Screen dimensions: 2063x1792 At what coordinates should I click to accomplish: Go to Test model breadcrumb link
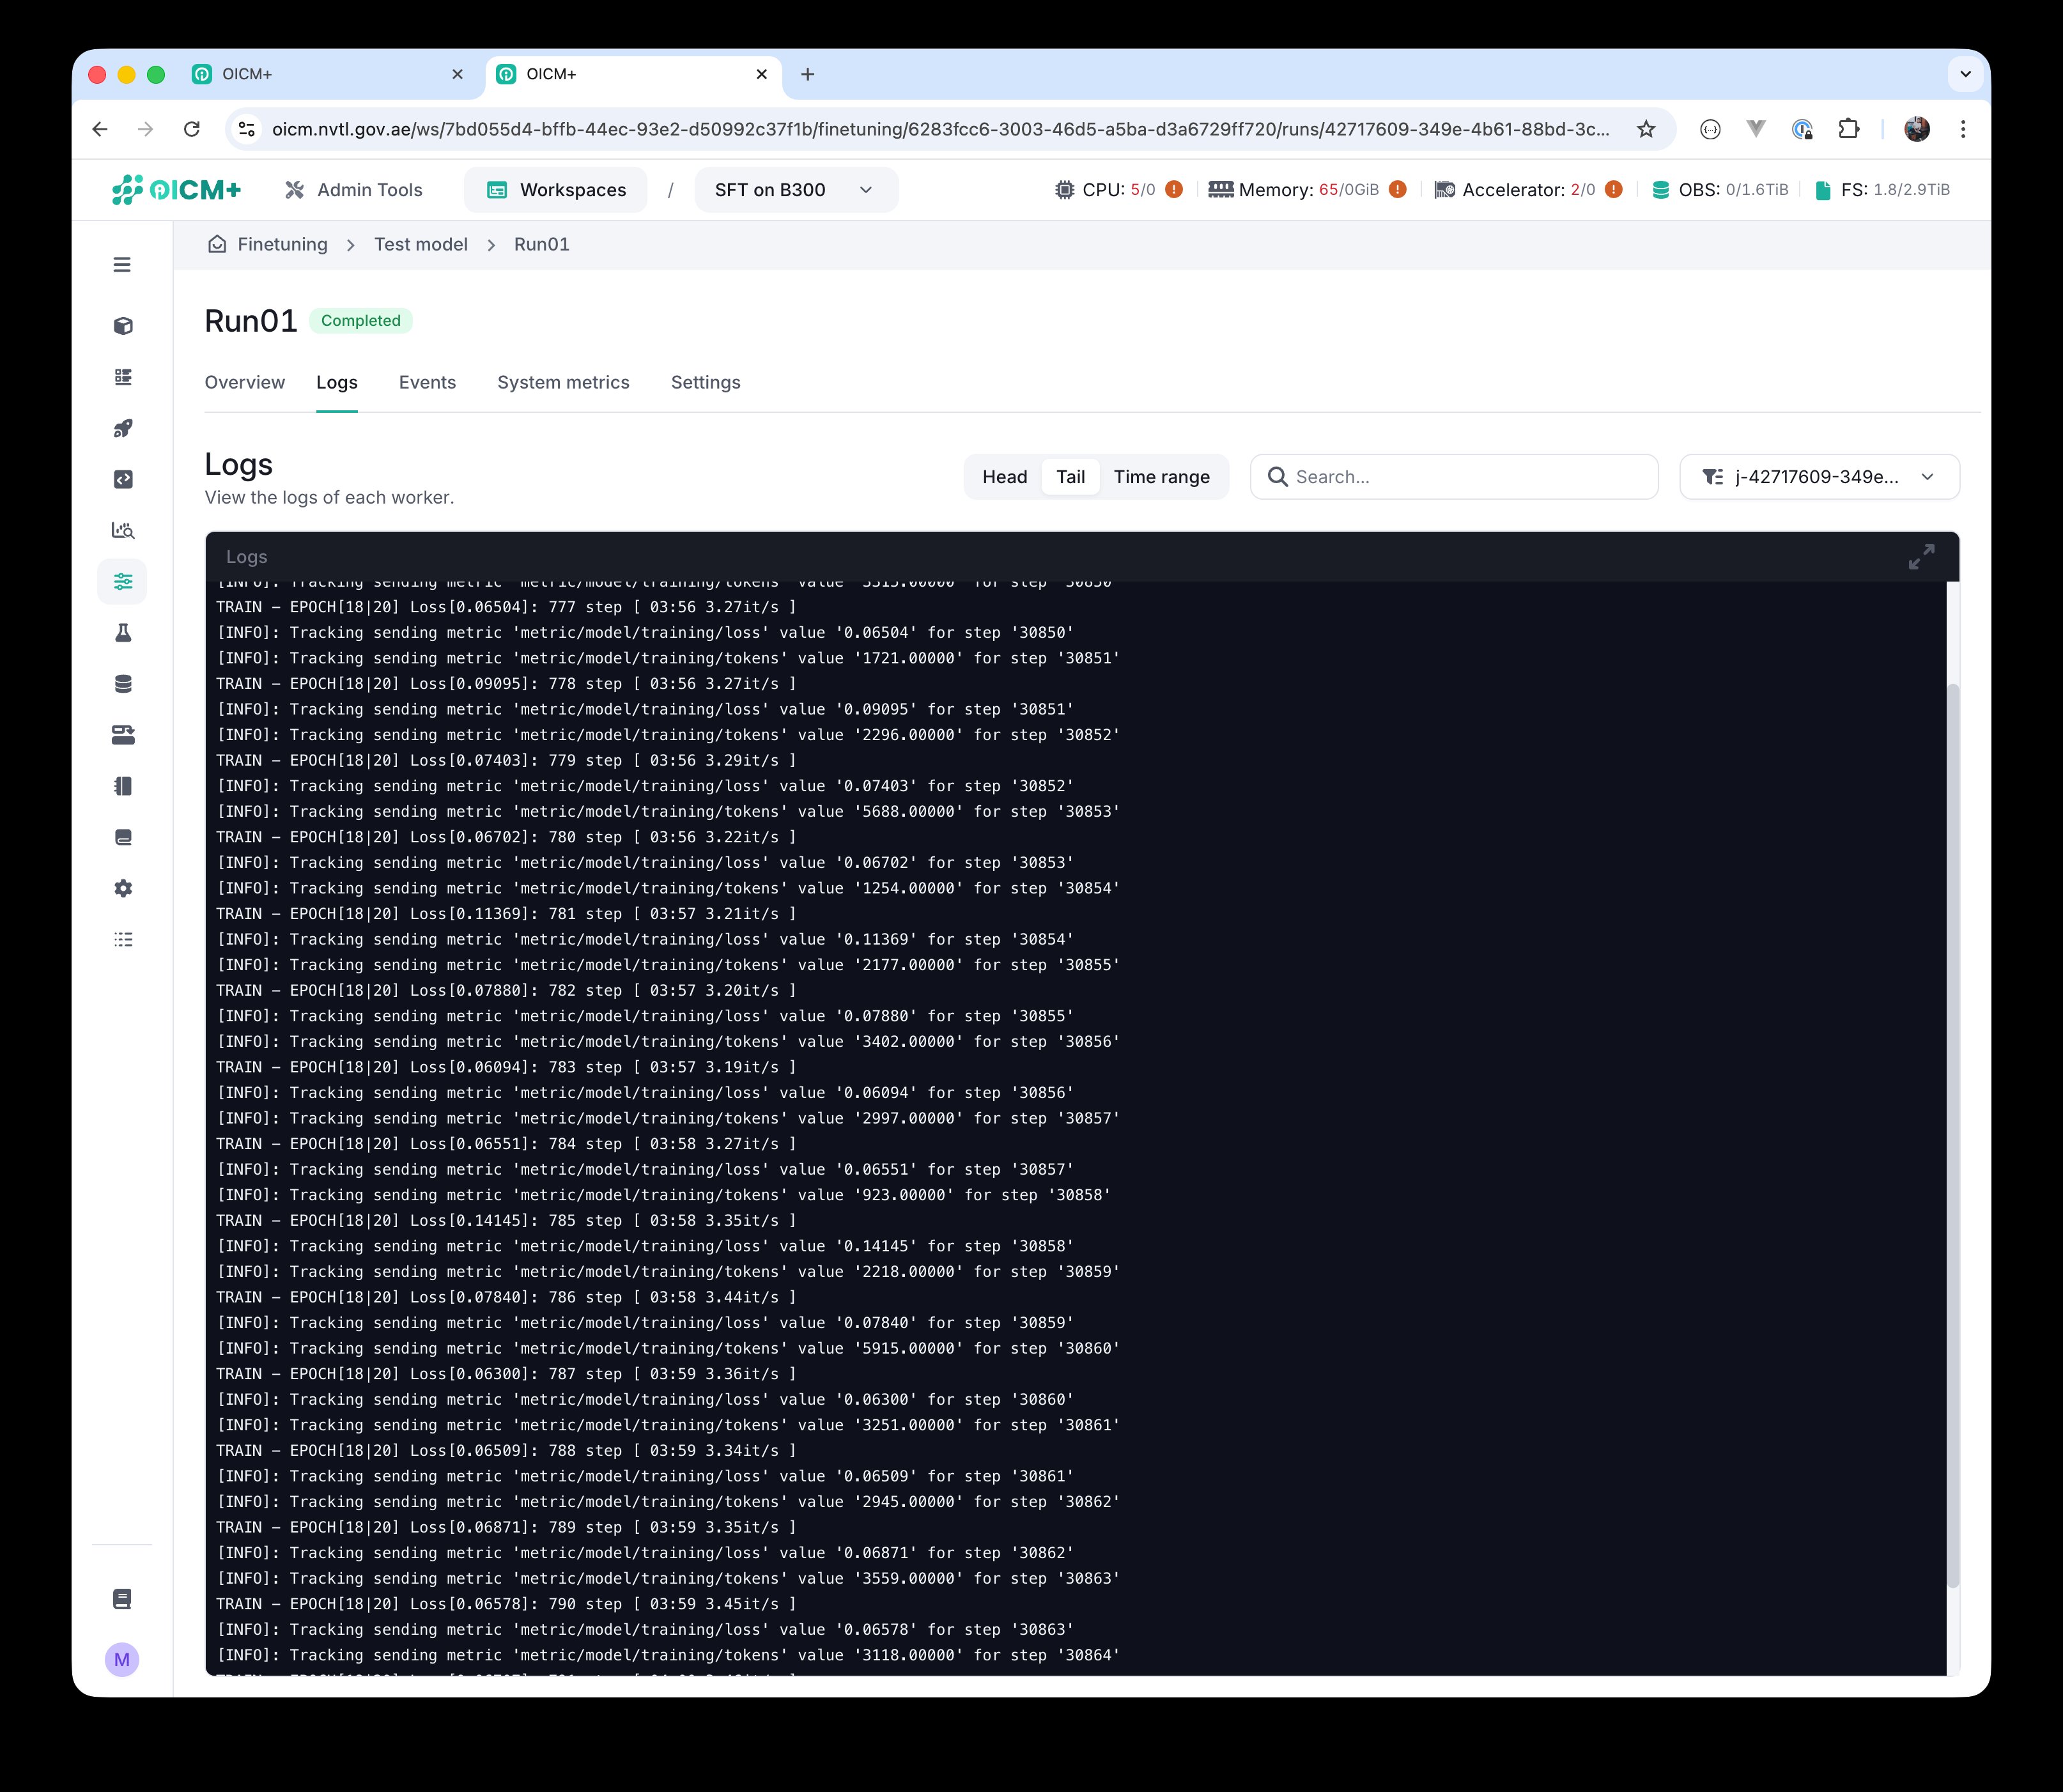point(421,244)
